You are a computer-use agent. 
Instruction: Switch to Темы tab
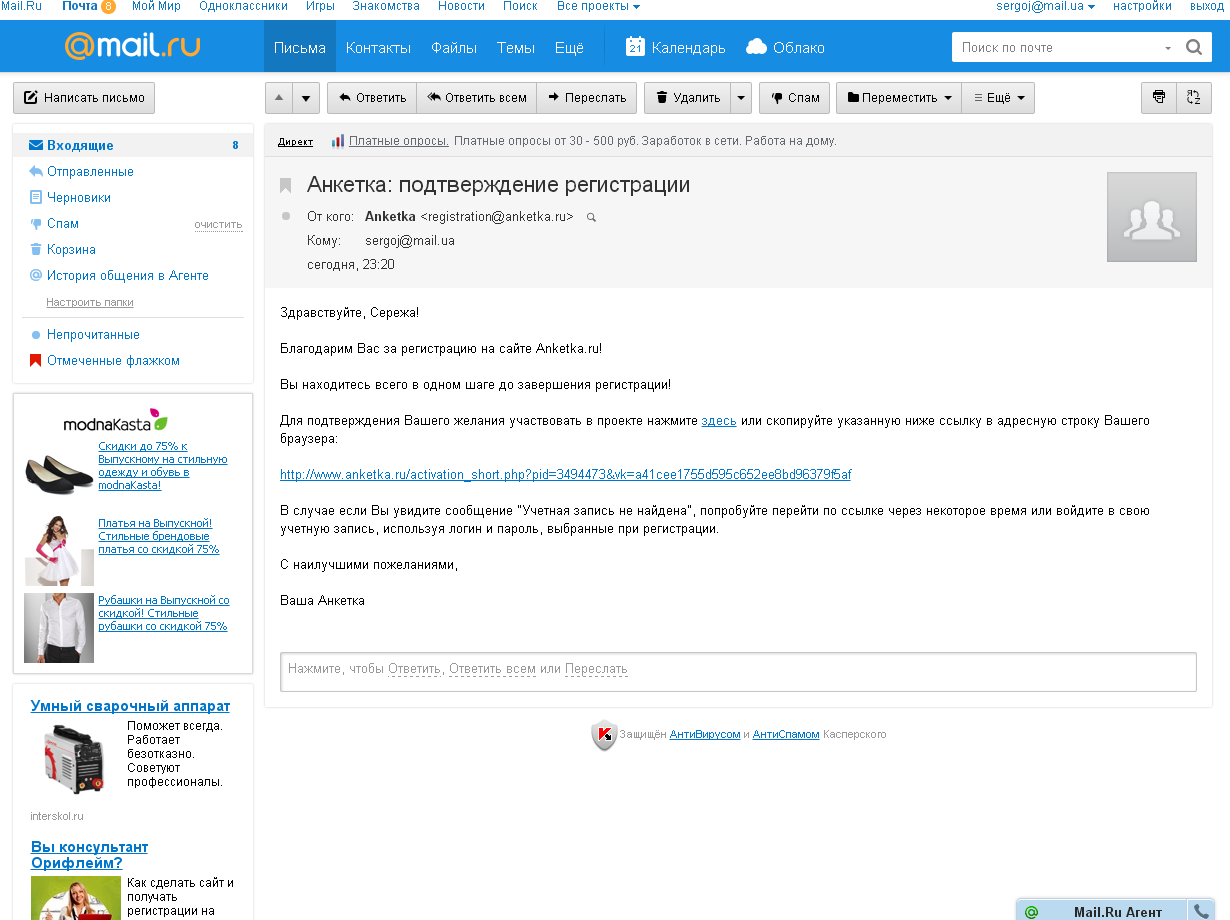516,47
